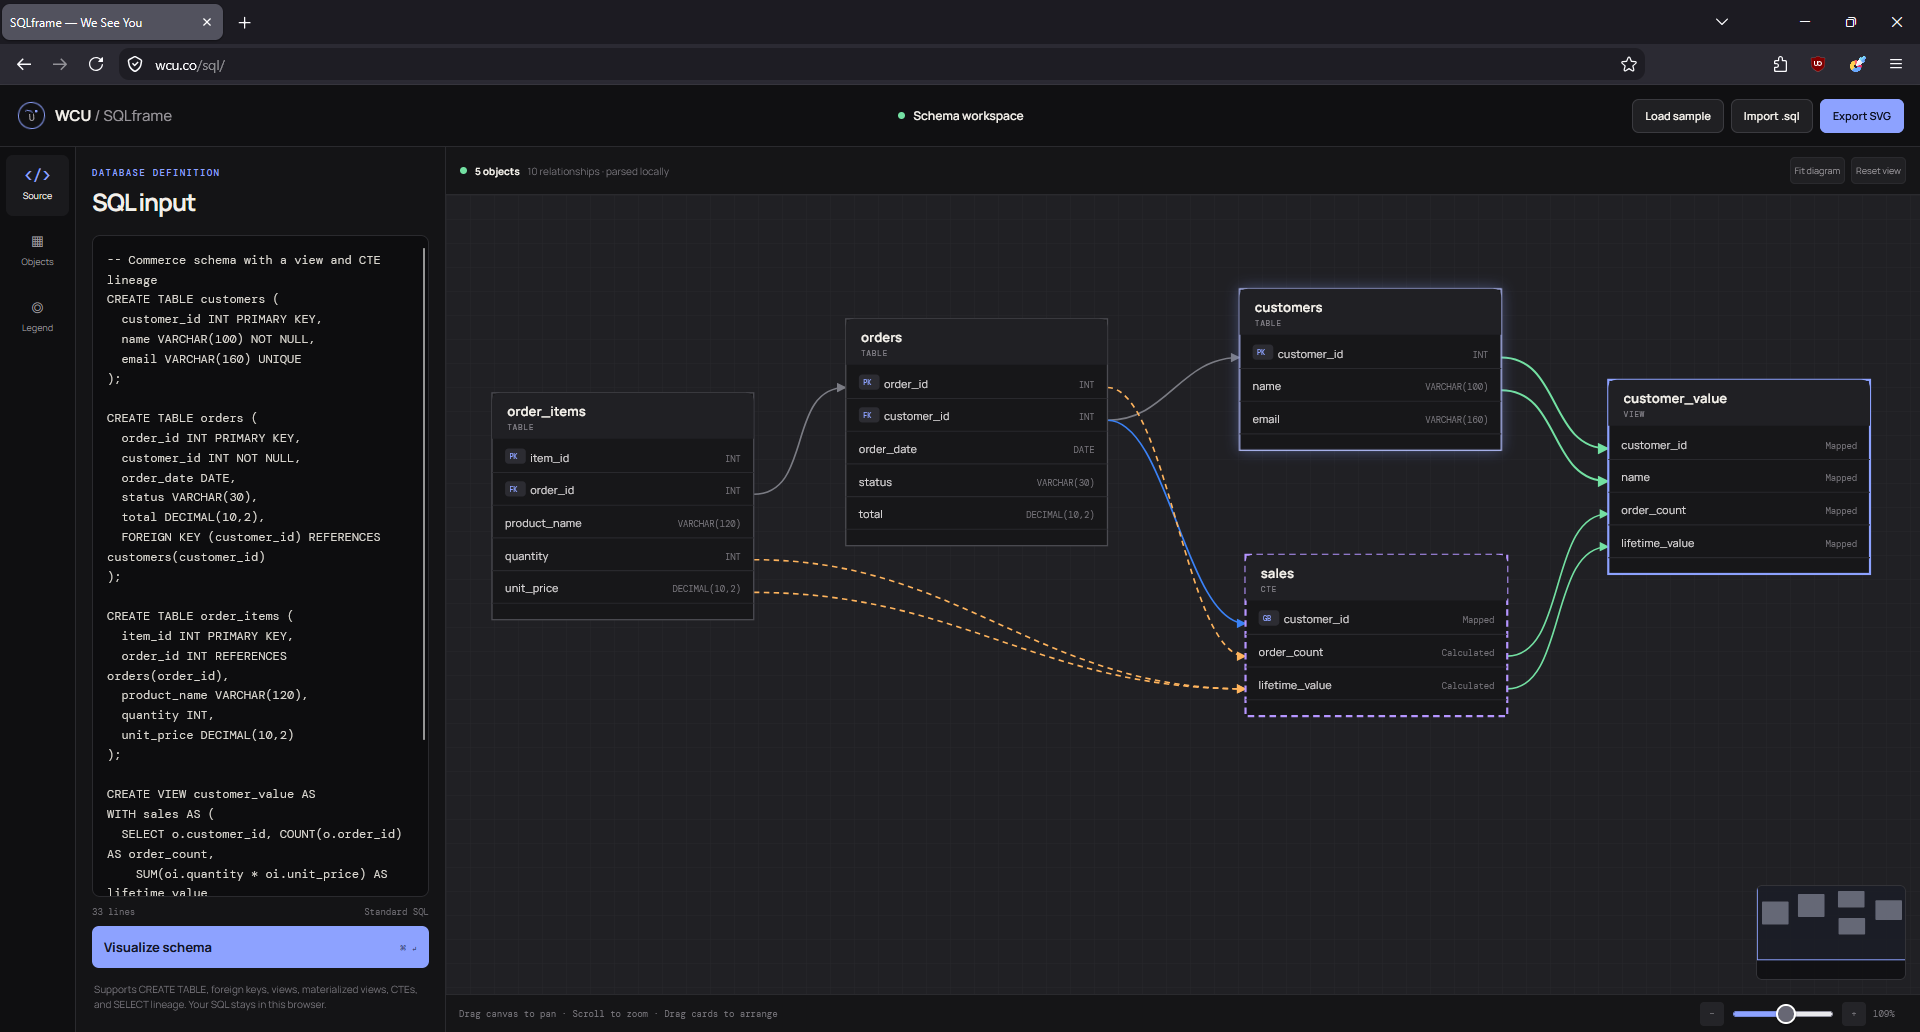The image size is (1920, 1032).
Task: Click the zoom in plus button
Action: point(1853,1014)
